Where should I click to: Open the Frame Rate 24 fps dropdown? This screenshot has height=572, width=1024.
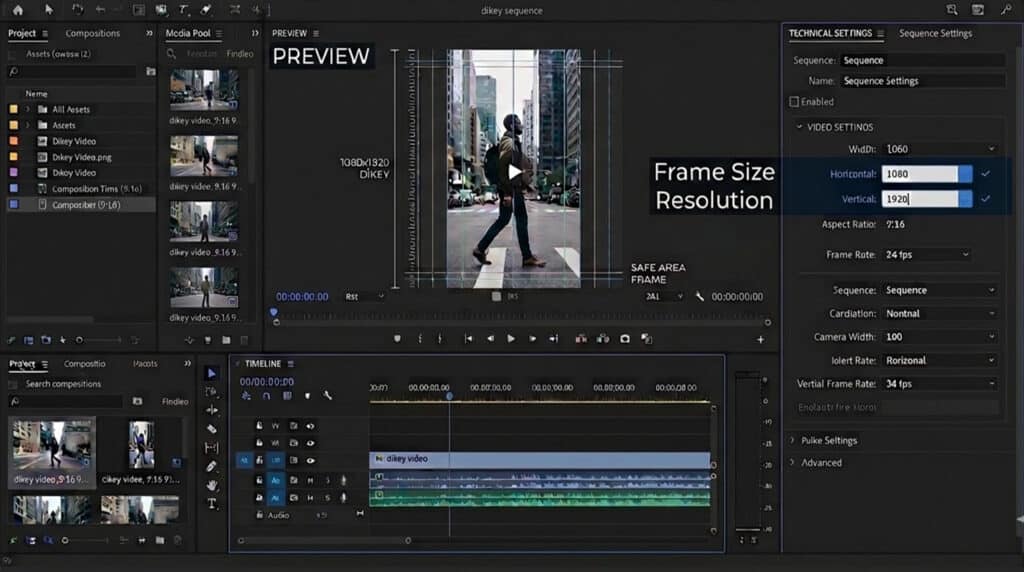[x=927, y=255]
